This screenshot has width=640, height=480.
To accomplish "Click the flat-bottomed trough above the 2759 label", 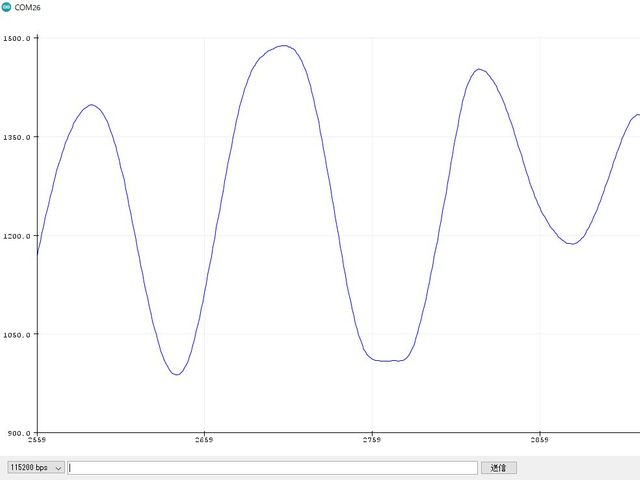I will (390, 360).
